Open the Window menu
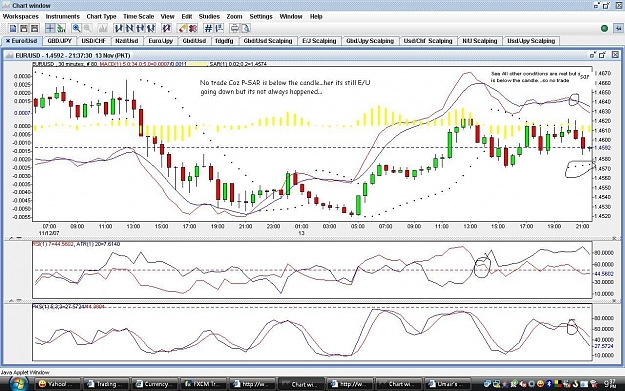 coord(291,16)
